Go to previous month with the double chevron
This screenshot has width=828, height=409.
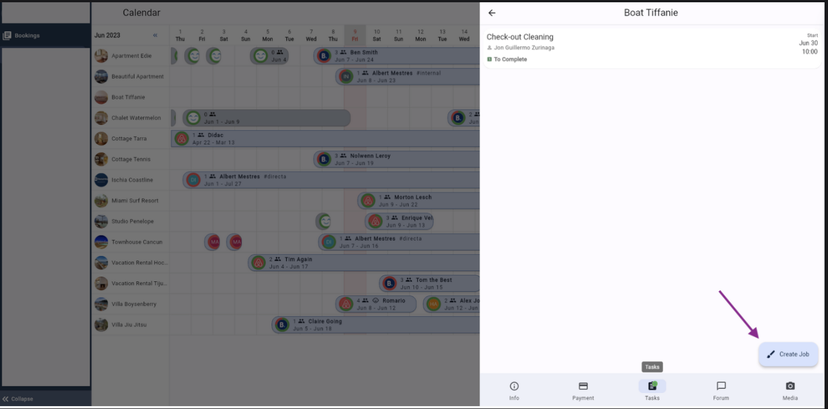point(155,35)
